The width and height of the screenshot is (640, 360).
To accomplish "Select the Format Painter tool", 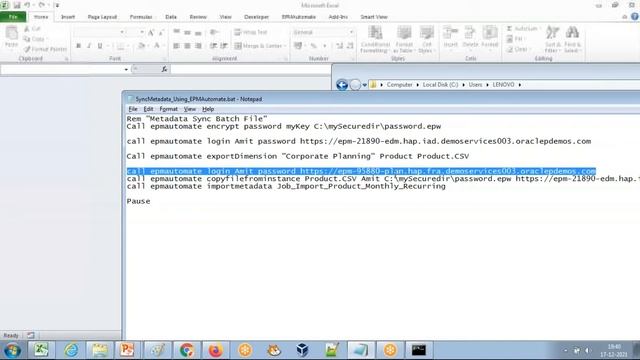I will point(45,49).
